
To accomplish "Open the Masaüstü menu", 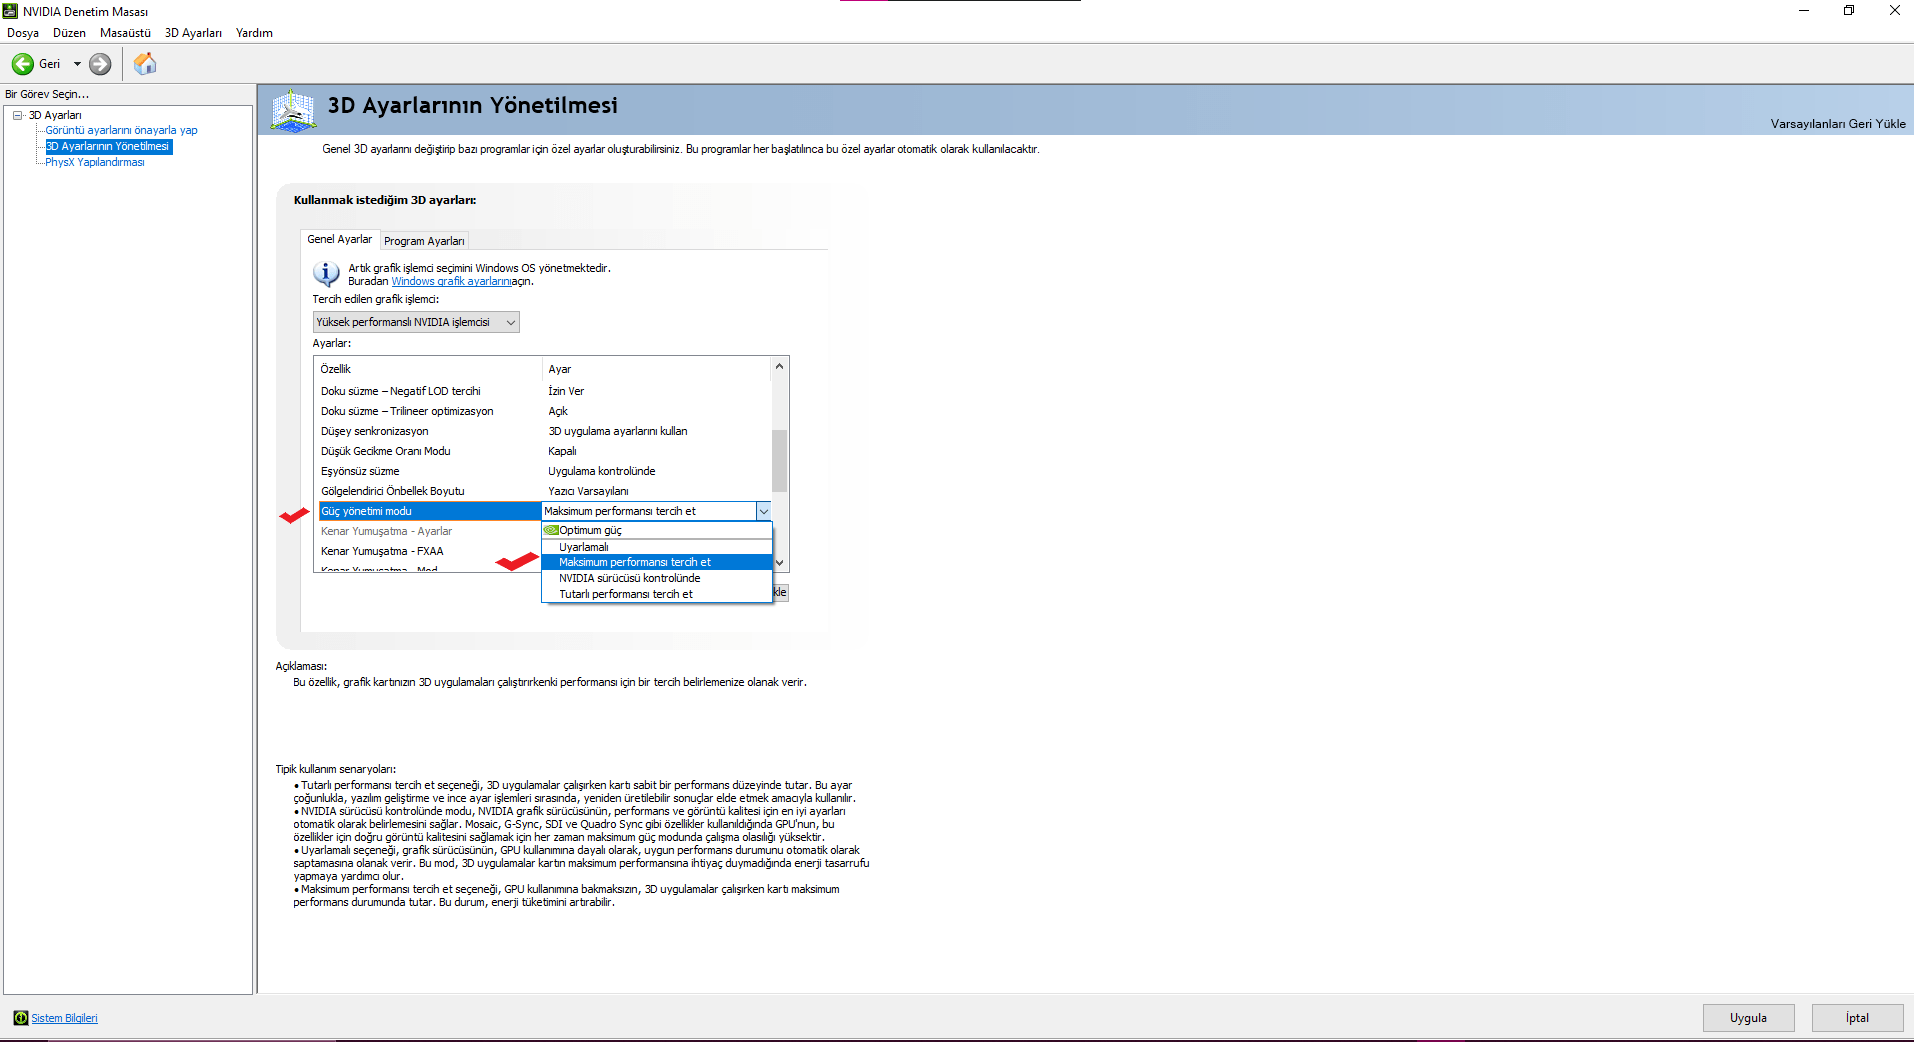I will (x=125, y=33).
